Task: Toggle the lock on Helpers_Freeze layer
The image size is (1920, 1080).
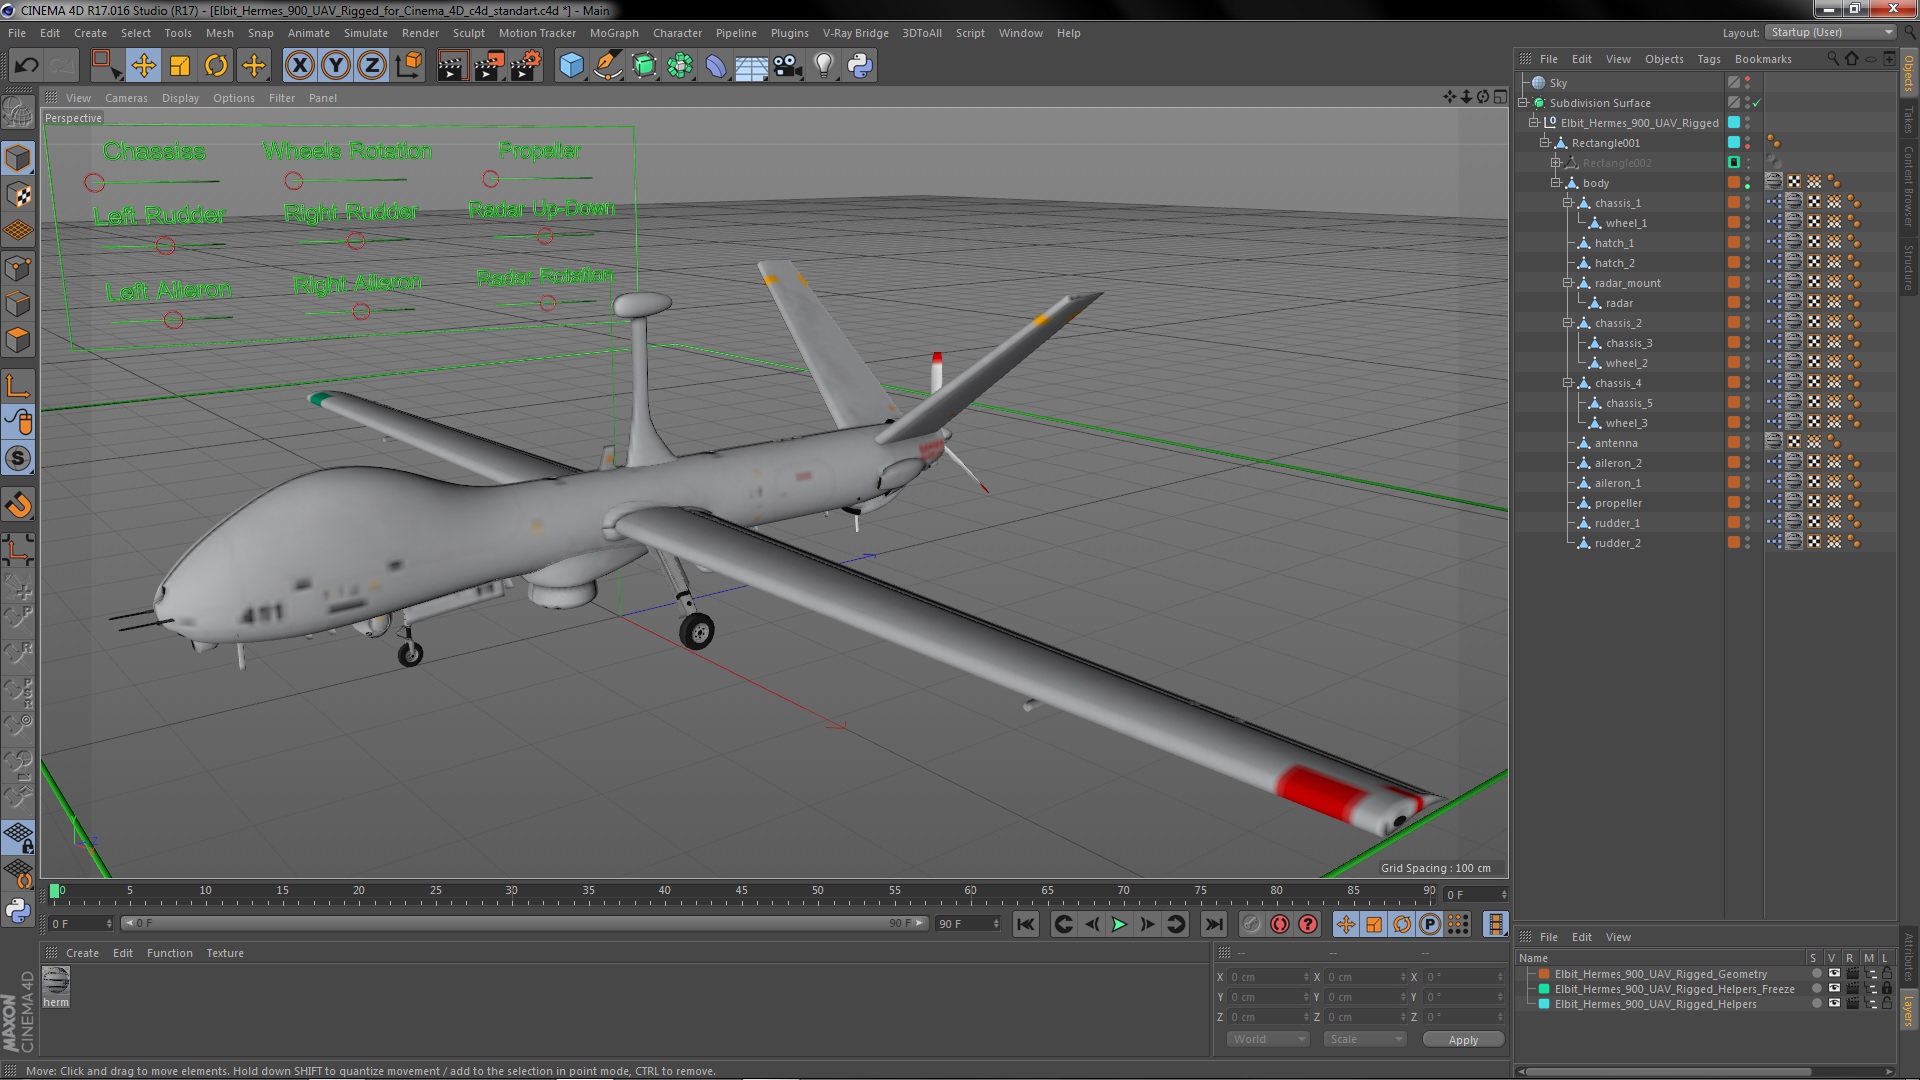Action: click(x=1887, y=988)
